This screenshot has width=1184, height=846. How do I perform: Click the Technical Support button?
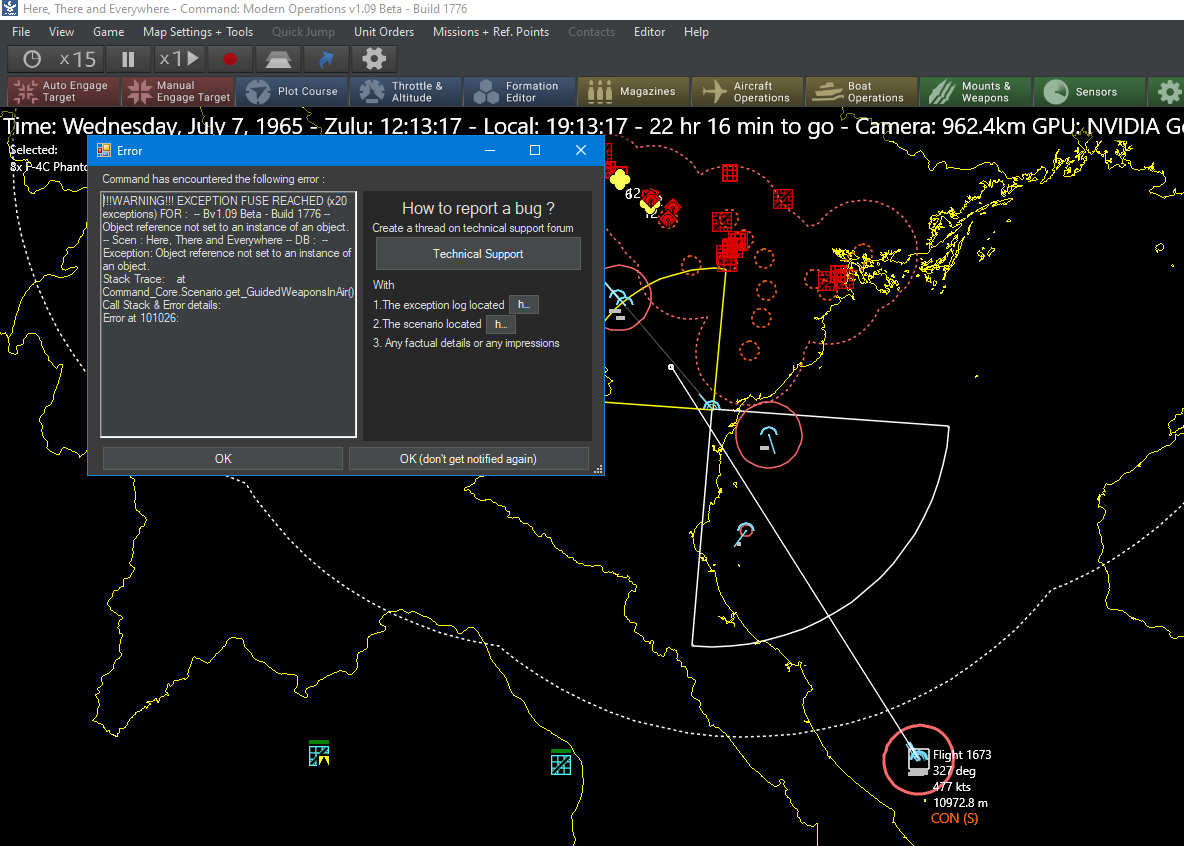[x=478, y=254]
